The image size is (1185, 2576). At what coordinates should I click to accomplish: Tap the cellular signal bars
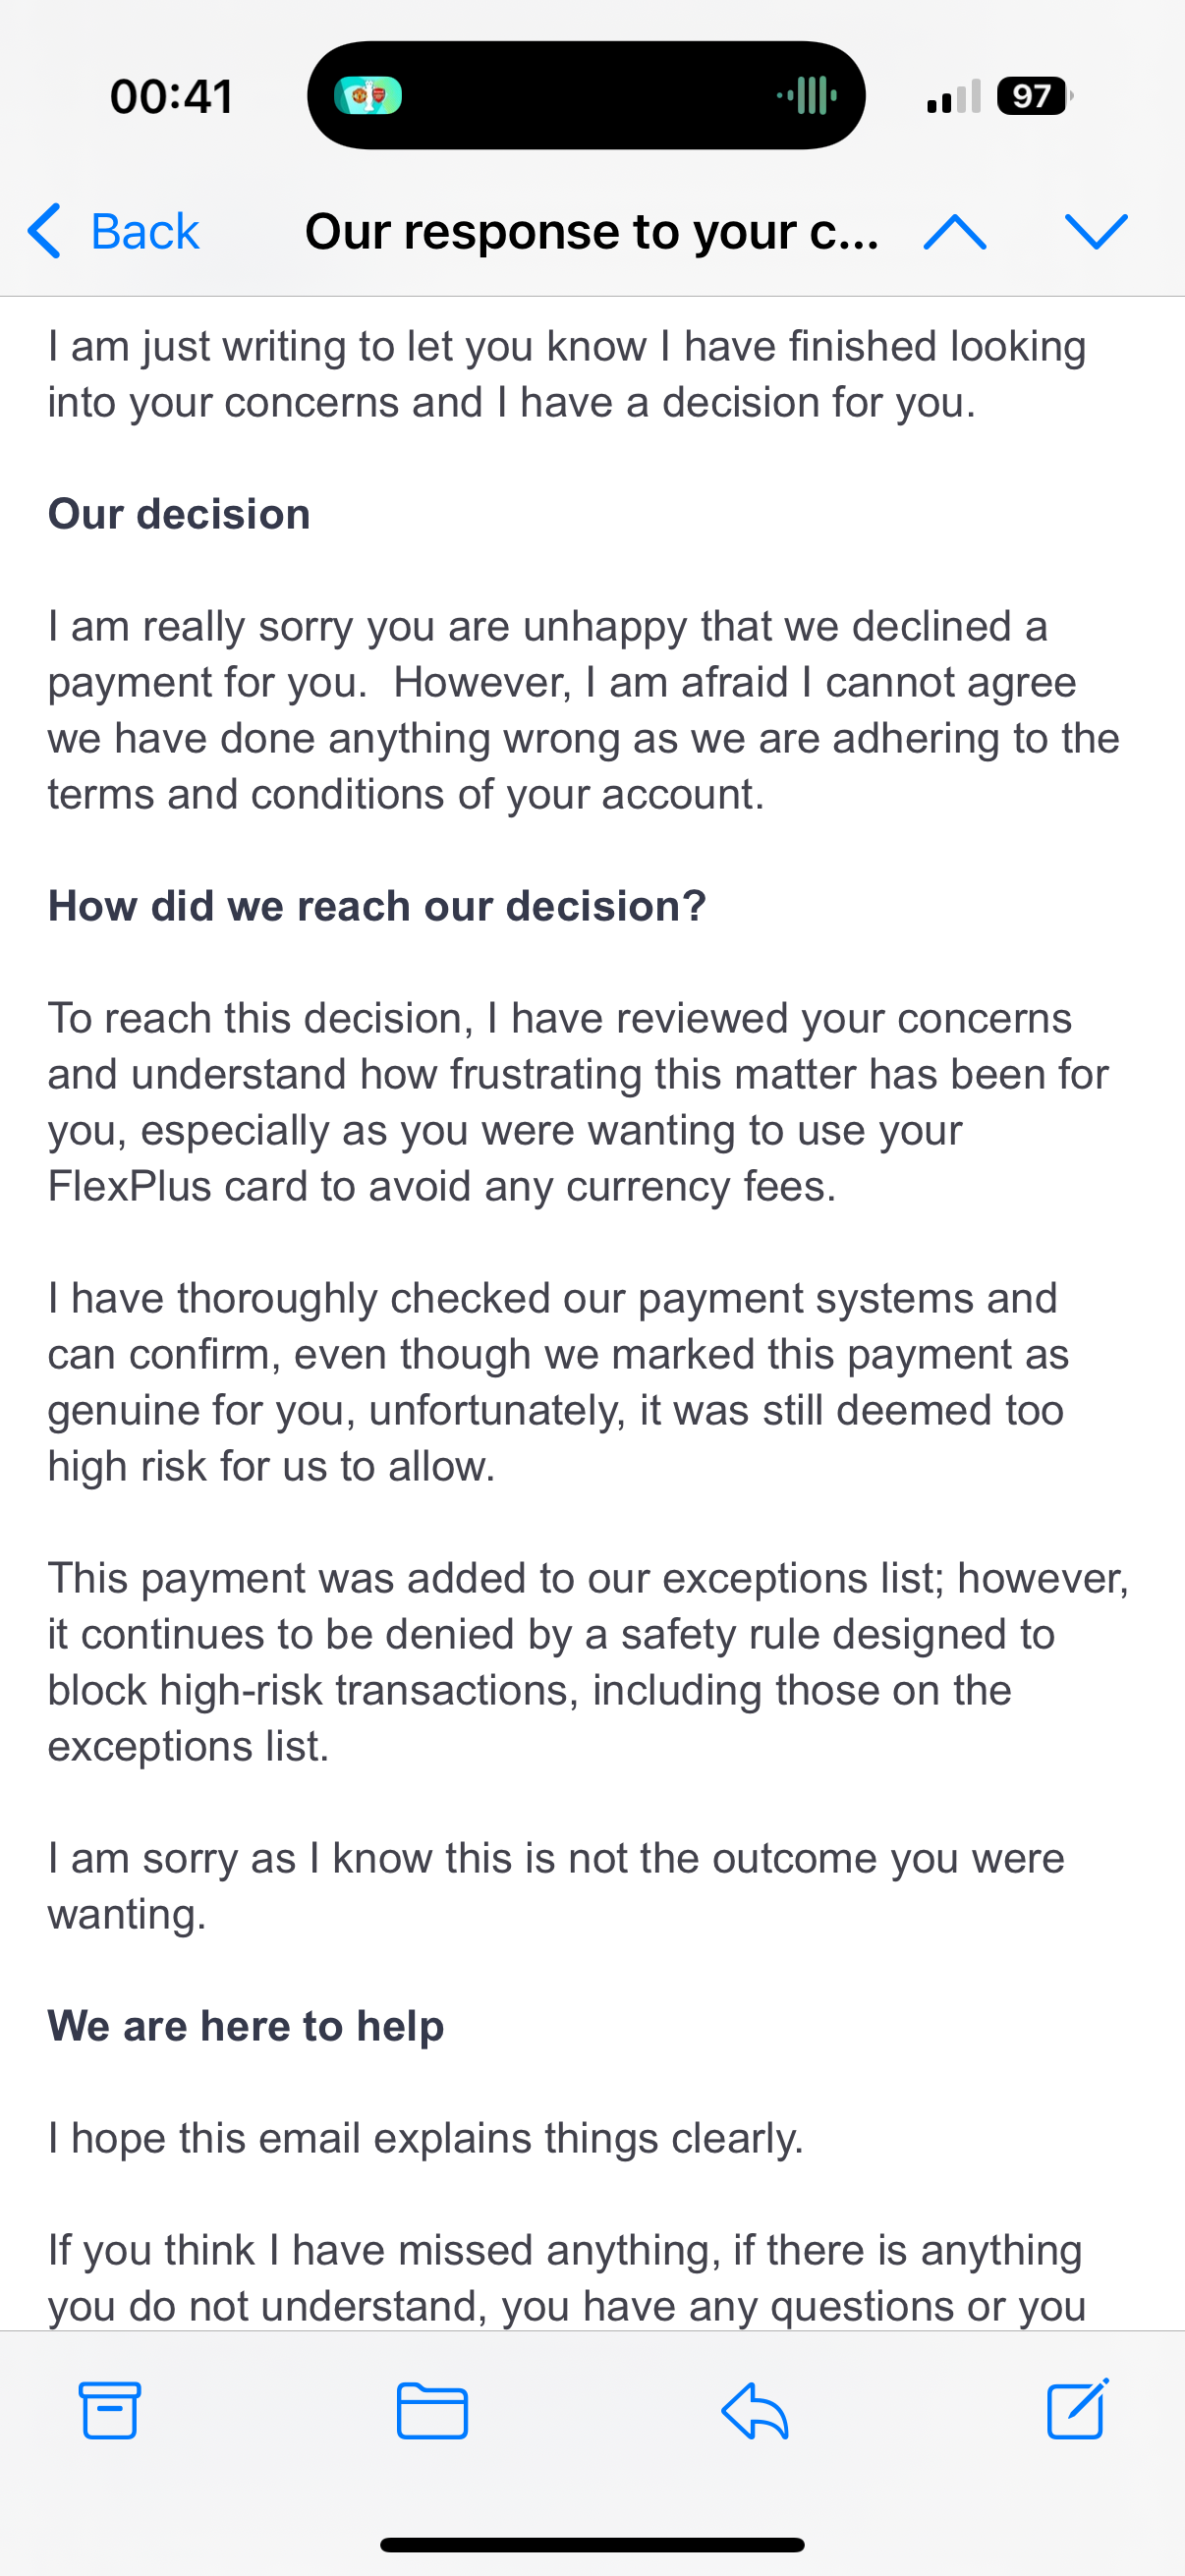(953, 97)
